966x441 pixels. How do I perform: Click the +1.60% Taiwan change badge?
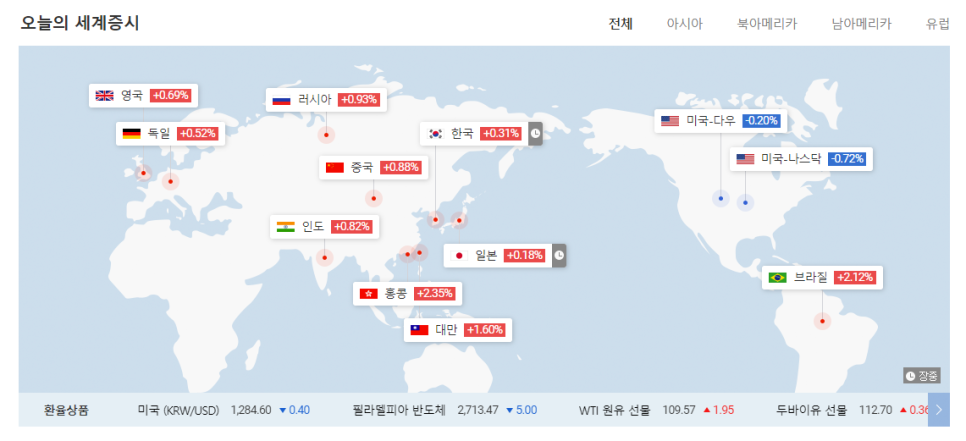pyautogui.click(x=485, y=330)
